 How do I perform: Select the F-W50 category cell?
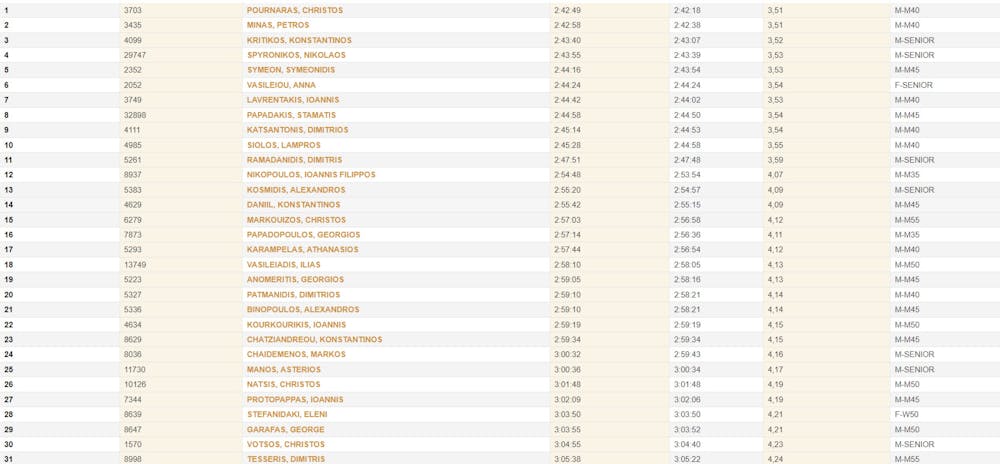[x=909, y=414]
